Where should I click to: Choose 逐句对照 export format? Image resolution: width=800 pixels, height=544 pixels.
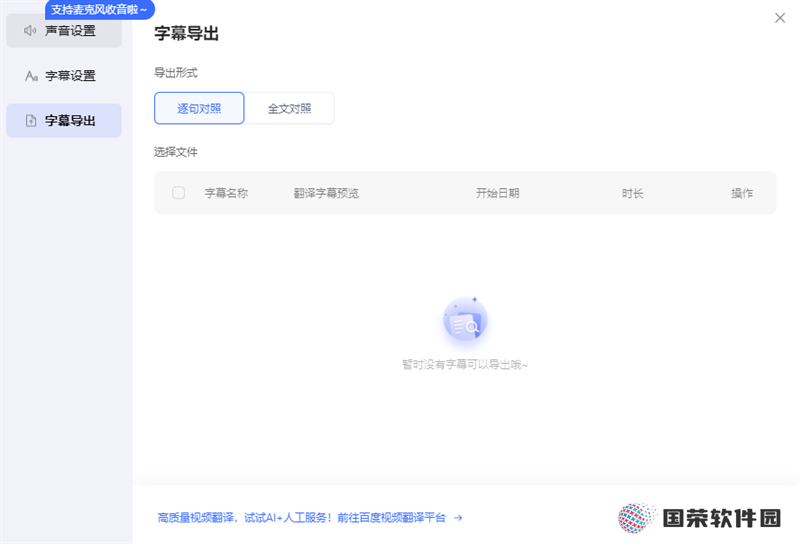point(199,108)
